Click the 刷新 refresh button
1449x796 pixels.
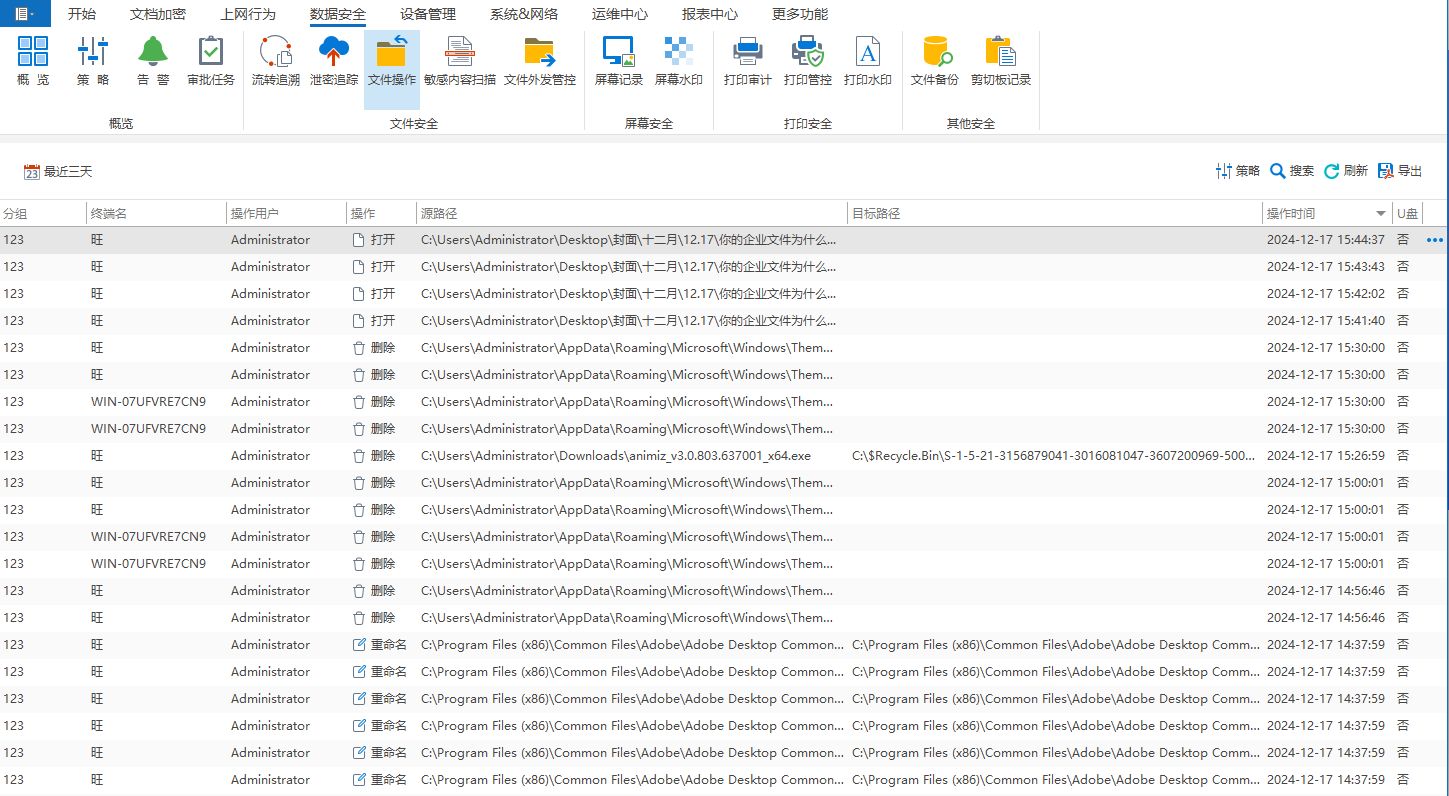click(1346, 171)
